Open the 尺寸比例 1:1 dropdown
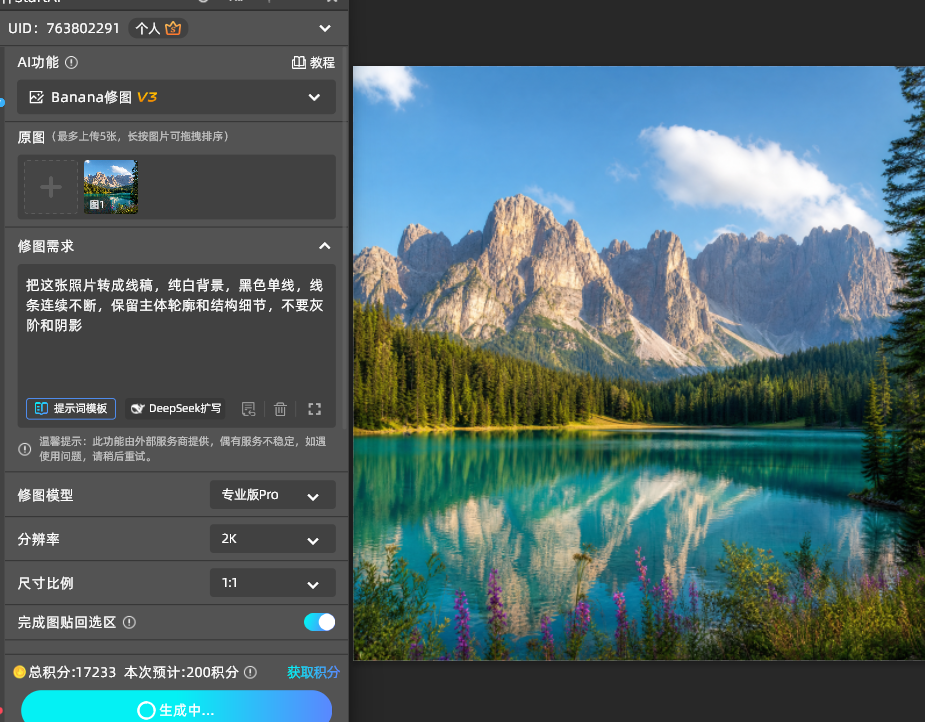The width and height of the screenshot is (925, 722). coord(273,583)
